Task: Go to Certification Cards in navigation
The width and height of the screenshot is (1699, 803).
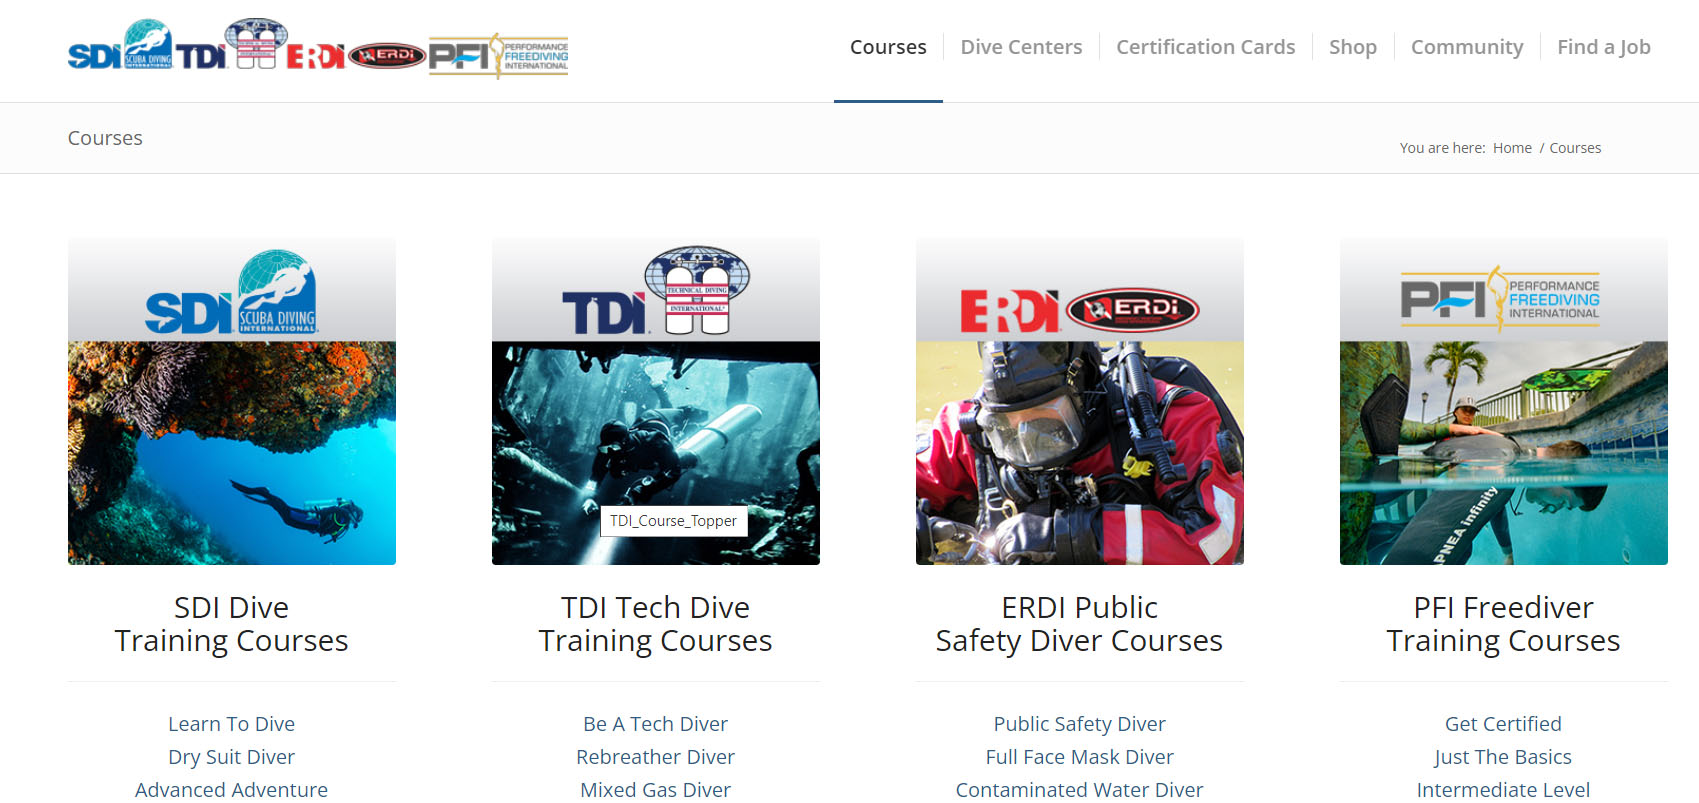Action: 1205,47
